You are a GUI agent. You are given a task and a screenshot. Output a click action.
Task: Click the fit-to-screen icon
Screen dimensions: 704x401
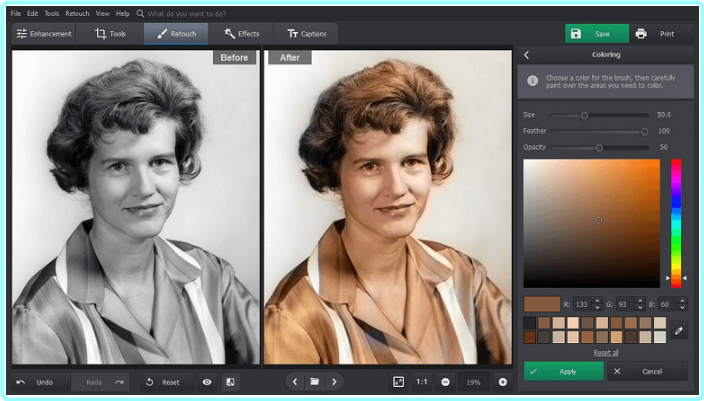[398, 382]
